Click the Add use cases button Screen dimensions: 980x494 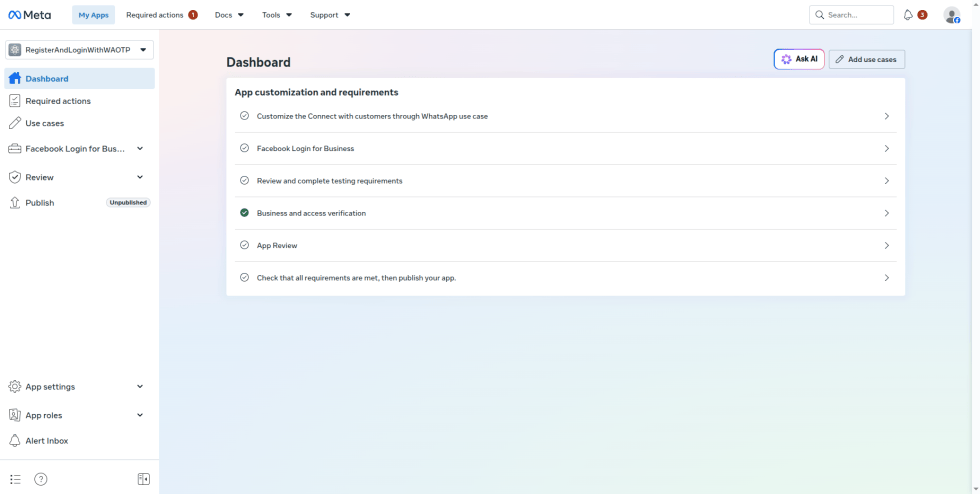(866, 59)
